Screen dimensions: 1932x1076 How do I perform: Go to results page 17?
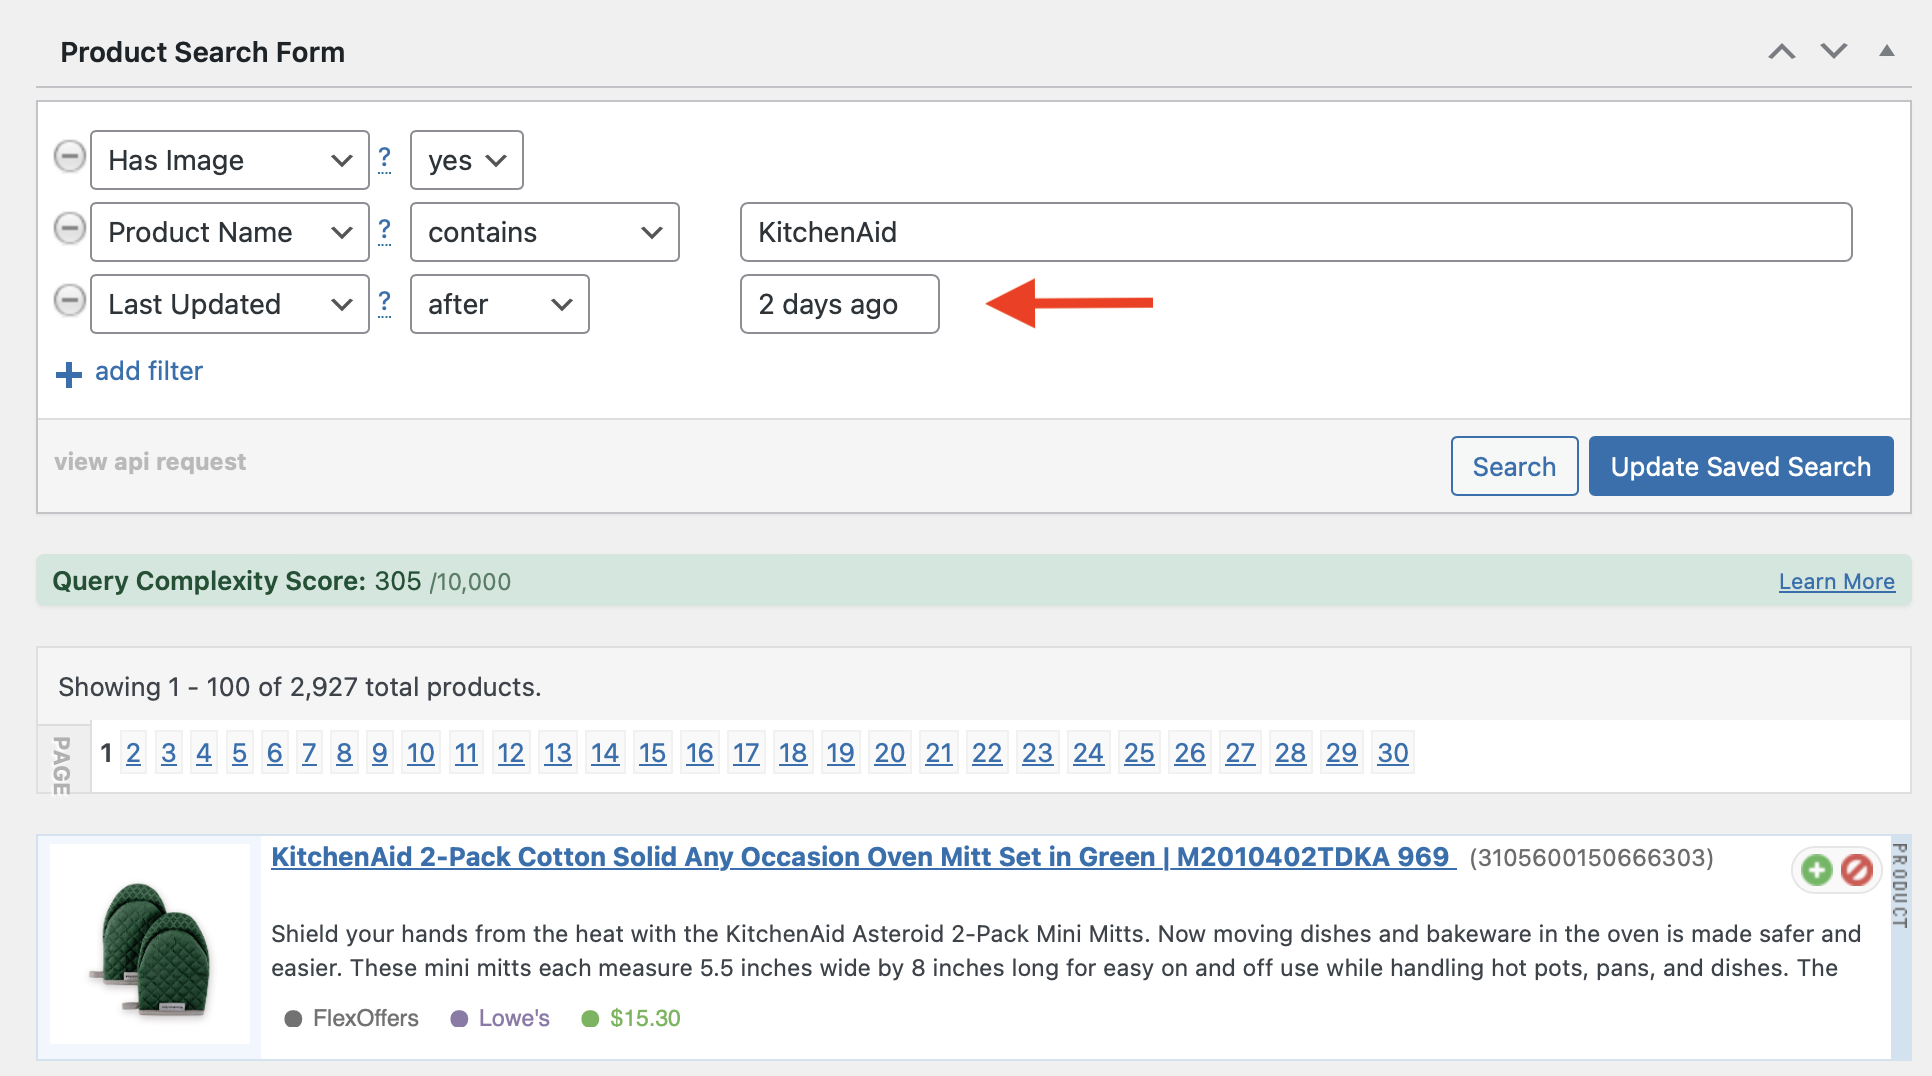pos(746,753)
